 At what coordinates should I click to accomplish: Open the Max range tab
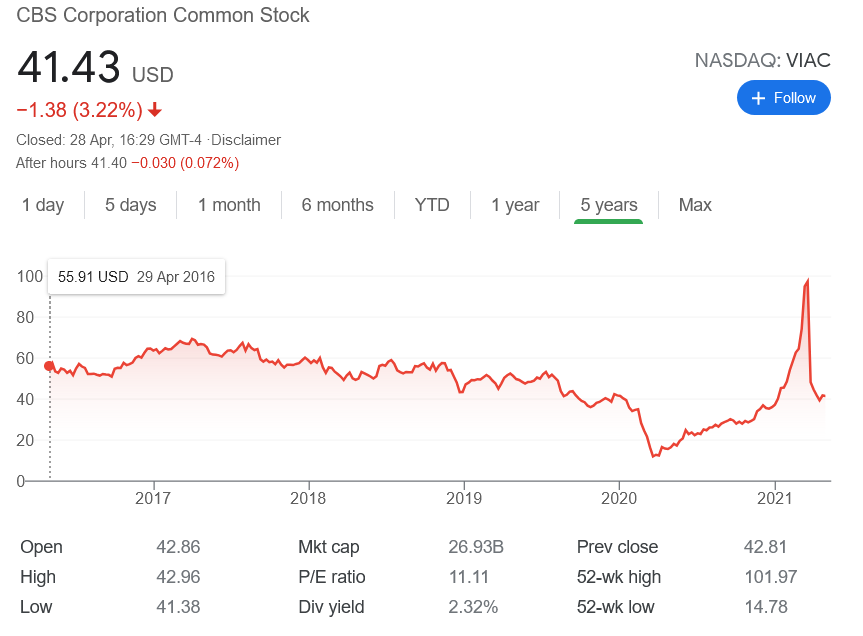coord(695,205)
